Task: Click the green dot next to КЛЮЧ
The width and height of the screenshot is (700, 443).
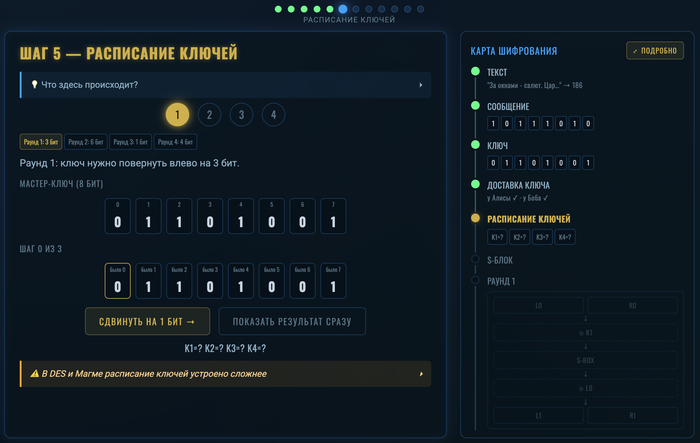Action: (x=475, y=145)
